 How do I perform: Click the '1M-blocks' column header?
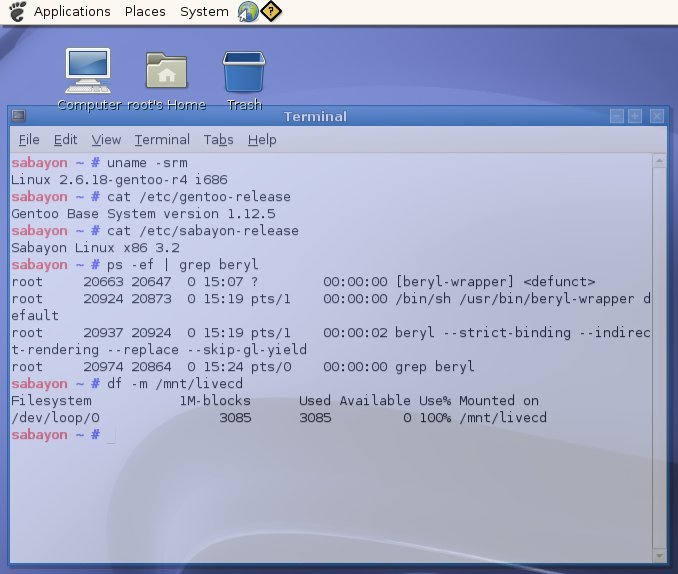pos(215,401)
